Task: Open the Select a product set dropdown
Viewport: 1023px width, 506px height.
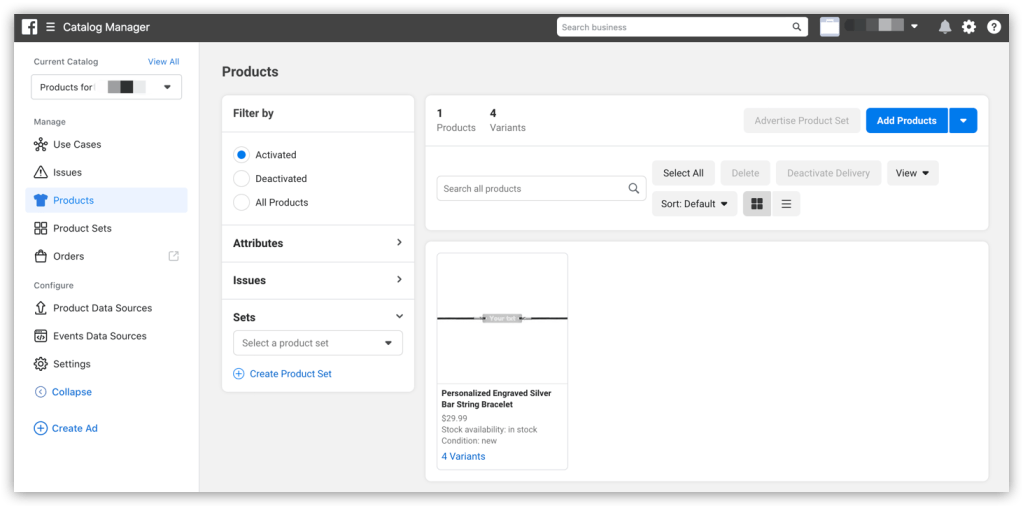Action: (317, 343)
